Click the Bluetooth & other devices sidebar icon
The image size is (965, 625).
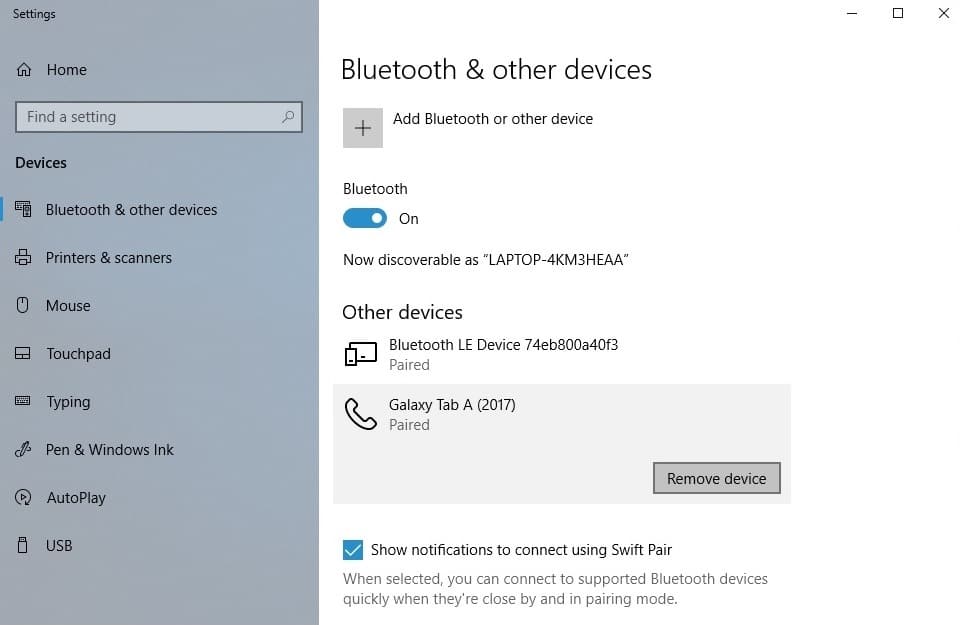[x=23, y=210]
